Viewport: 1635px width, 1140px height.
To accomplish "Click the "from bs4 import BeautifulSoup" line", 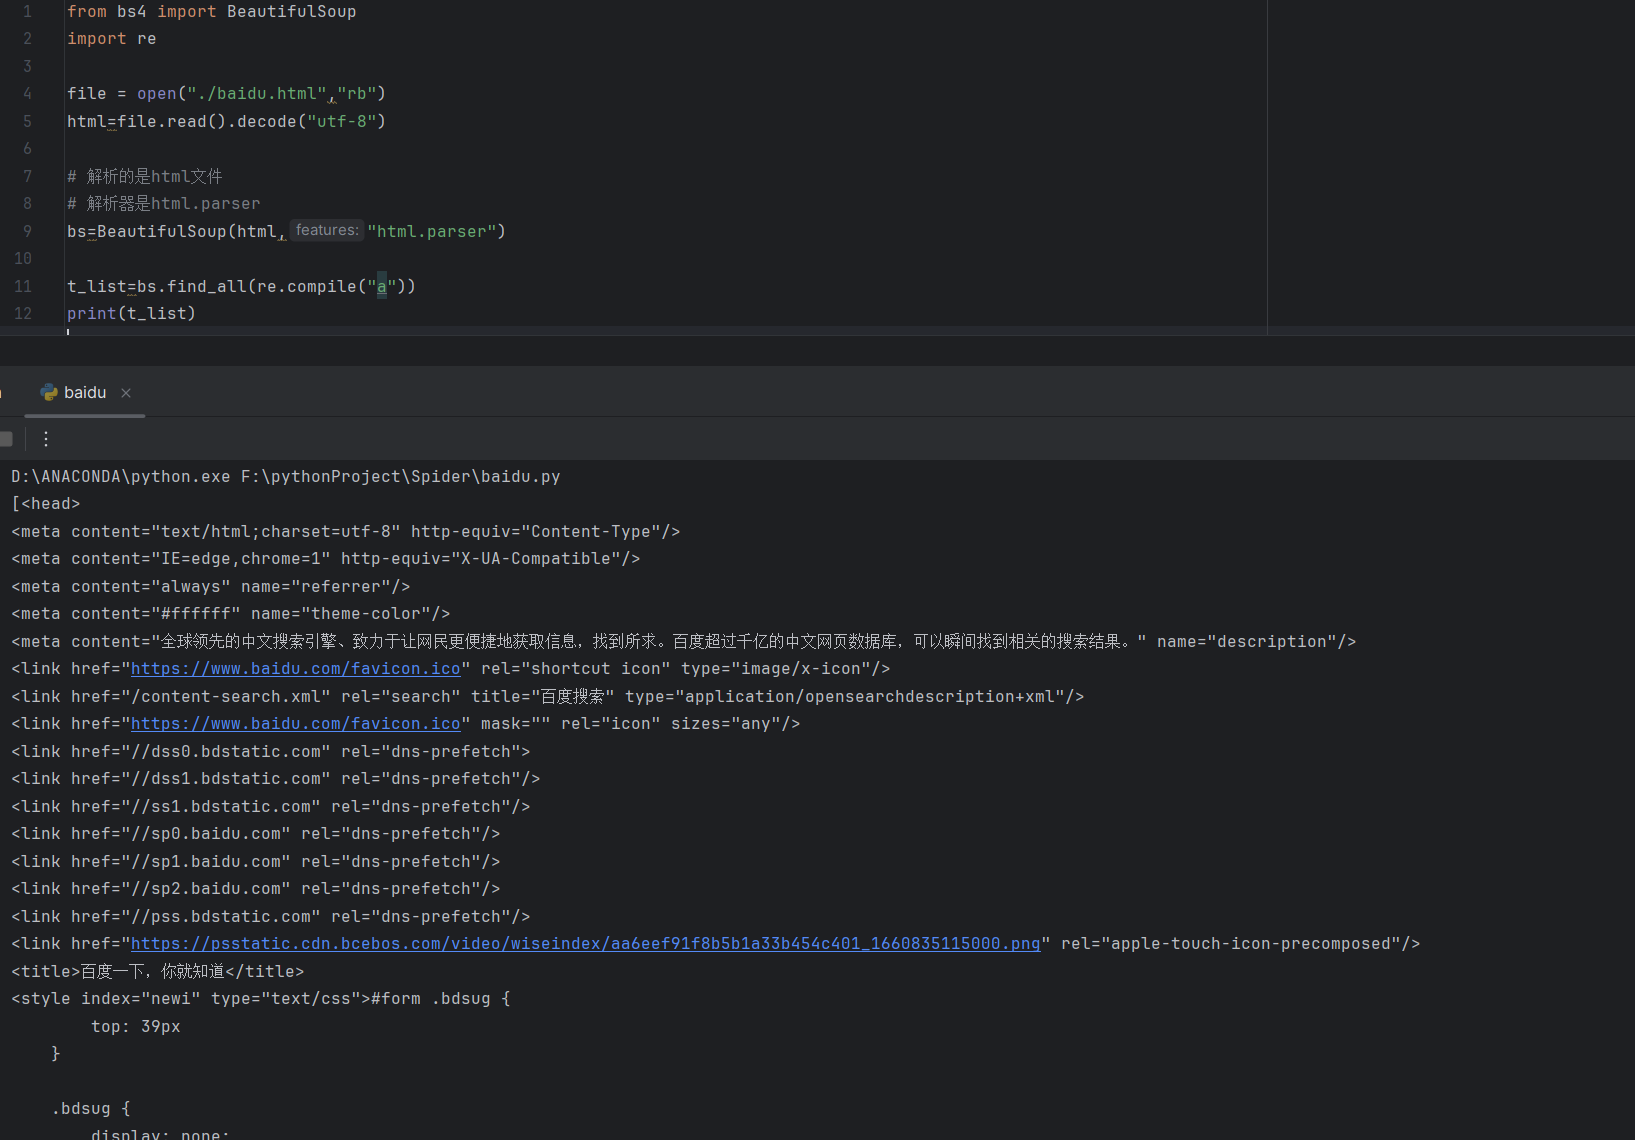I will pos(212,12).
